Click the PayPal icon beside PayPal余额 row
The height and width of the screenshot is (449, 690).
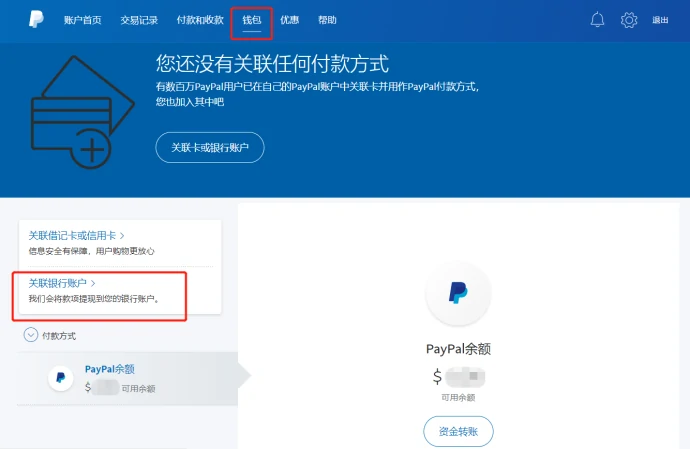61,378
